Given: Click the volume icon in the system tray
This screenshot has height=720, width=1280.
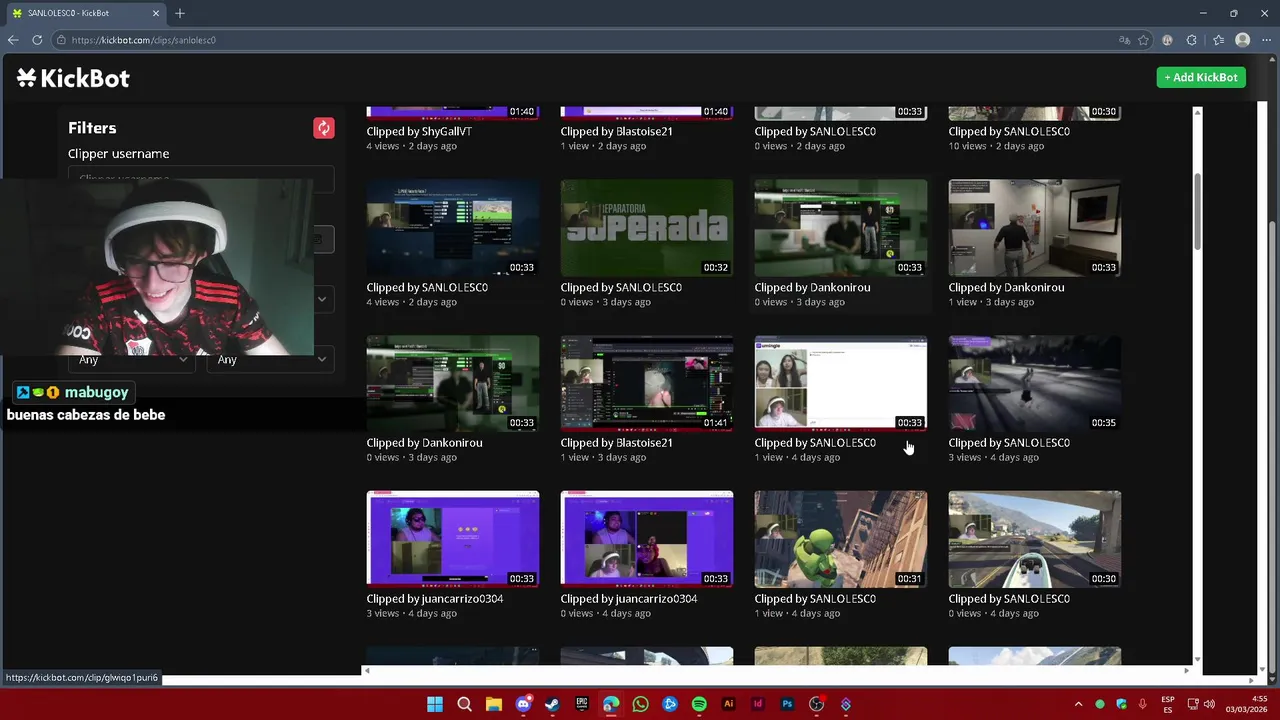Looking at the screenshot, I should click(1209, 704).
